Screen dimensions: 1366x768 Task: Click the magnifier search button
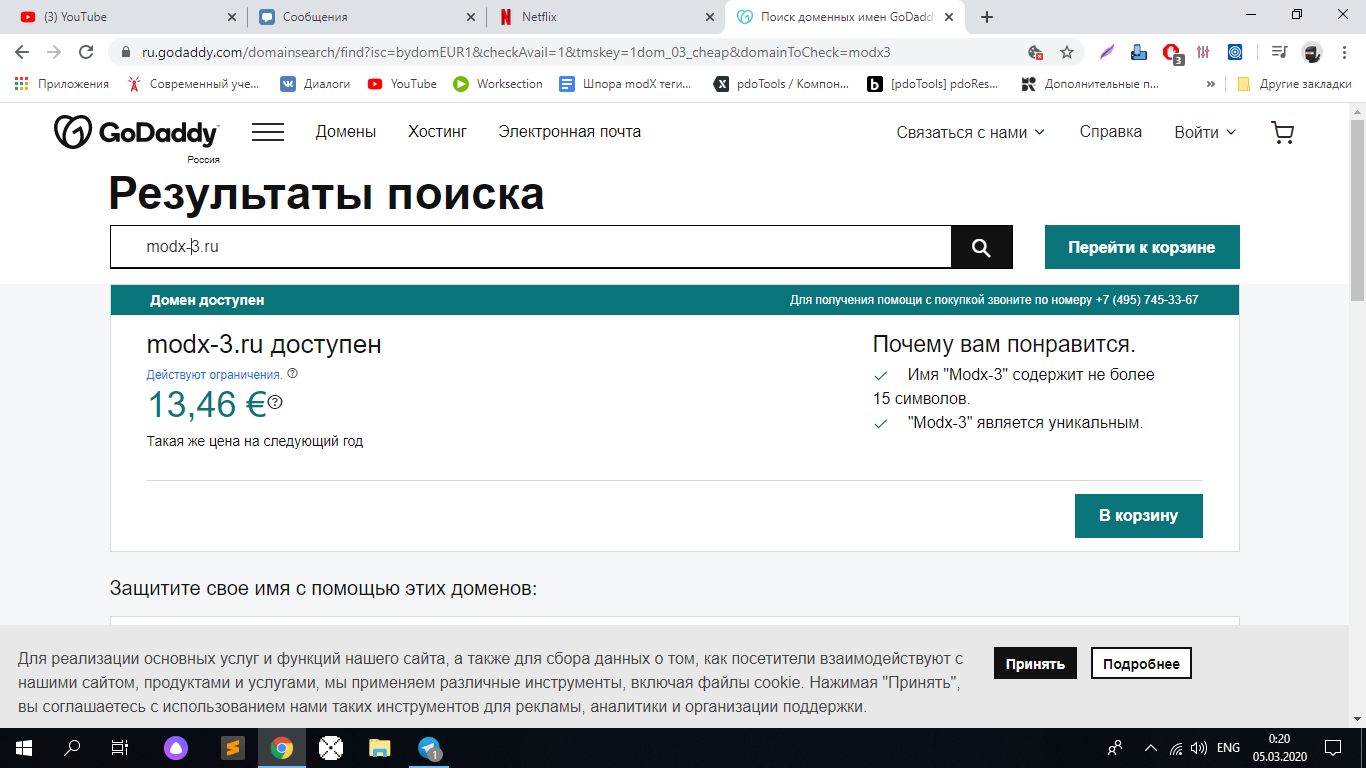(981, 247)
